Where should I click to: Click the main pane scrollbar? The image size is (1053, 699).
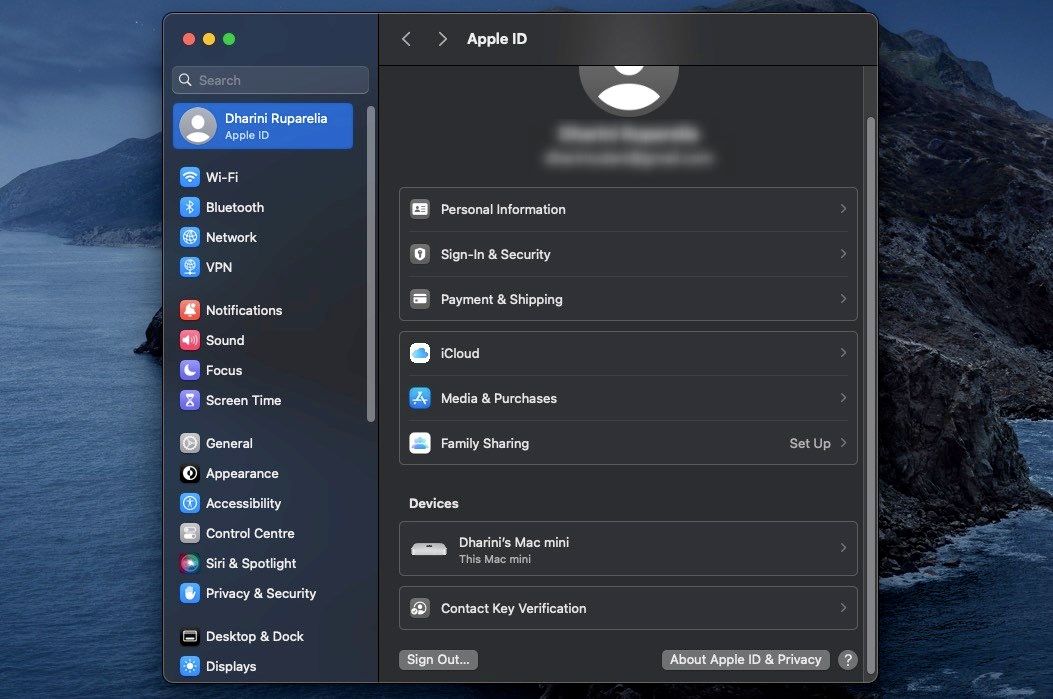pyautogui.click(x=870, y=395)
